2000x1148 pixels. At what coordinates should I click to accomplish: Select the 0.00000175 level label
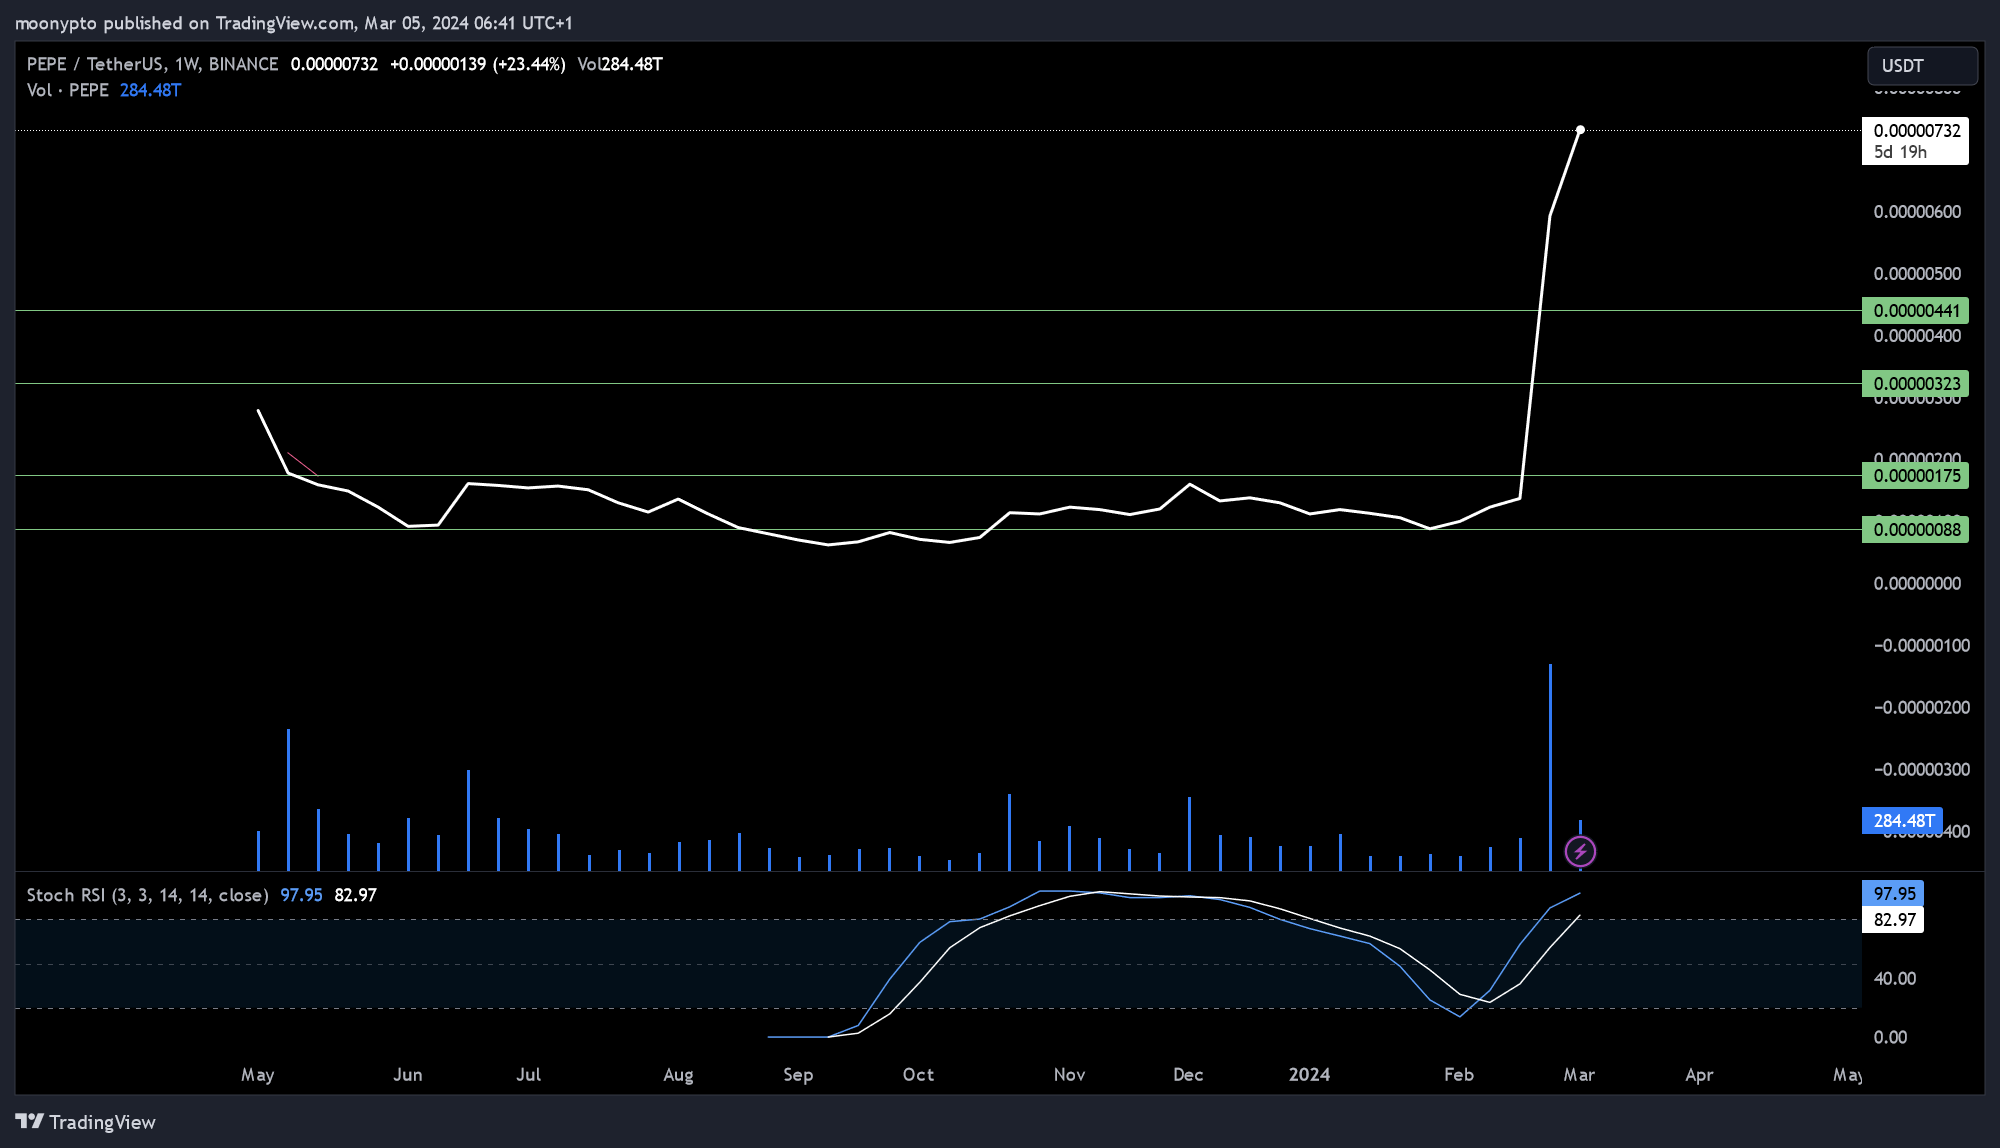1915,476
